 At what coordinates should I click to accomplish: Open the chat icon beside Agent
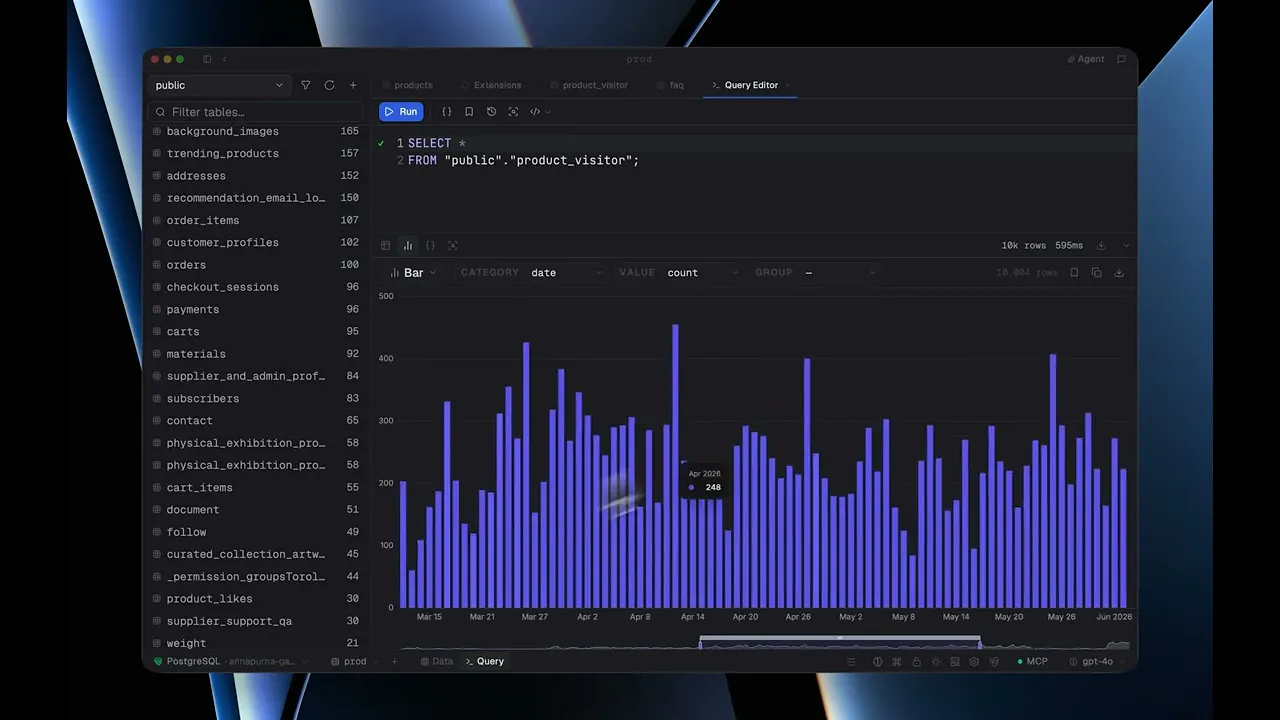pos(1121,59)
